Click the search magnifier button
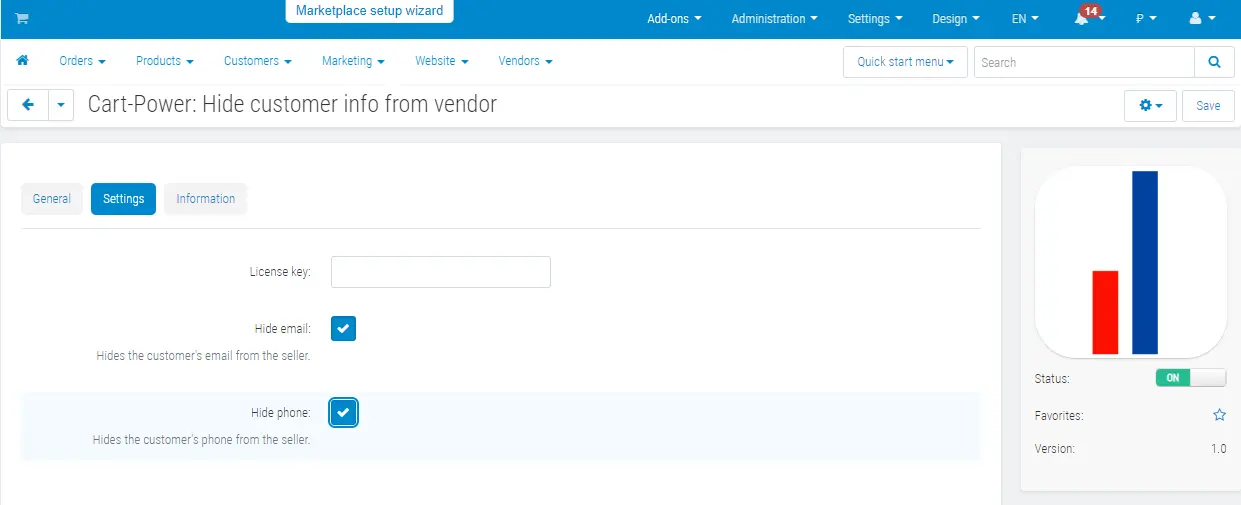This screenshot has height=505, width=1241. [x=1214, y=62]
